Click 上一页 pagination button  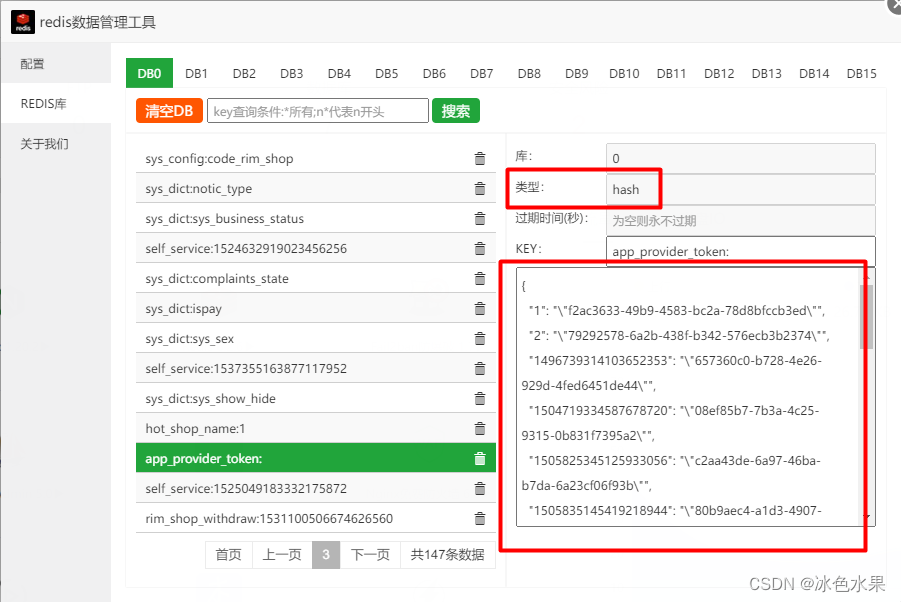coord(282,554)
